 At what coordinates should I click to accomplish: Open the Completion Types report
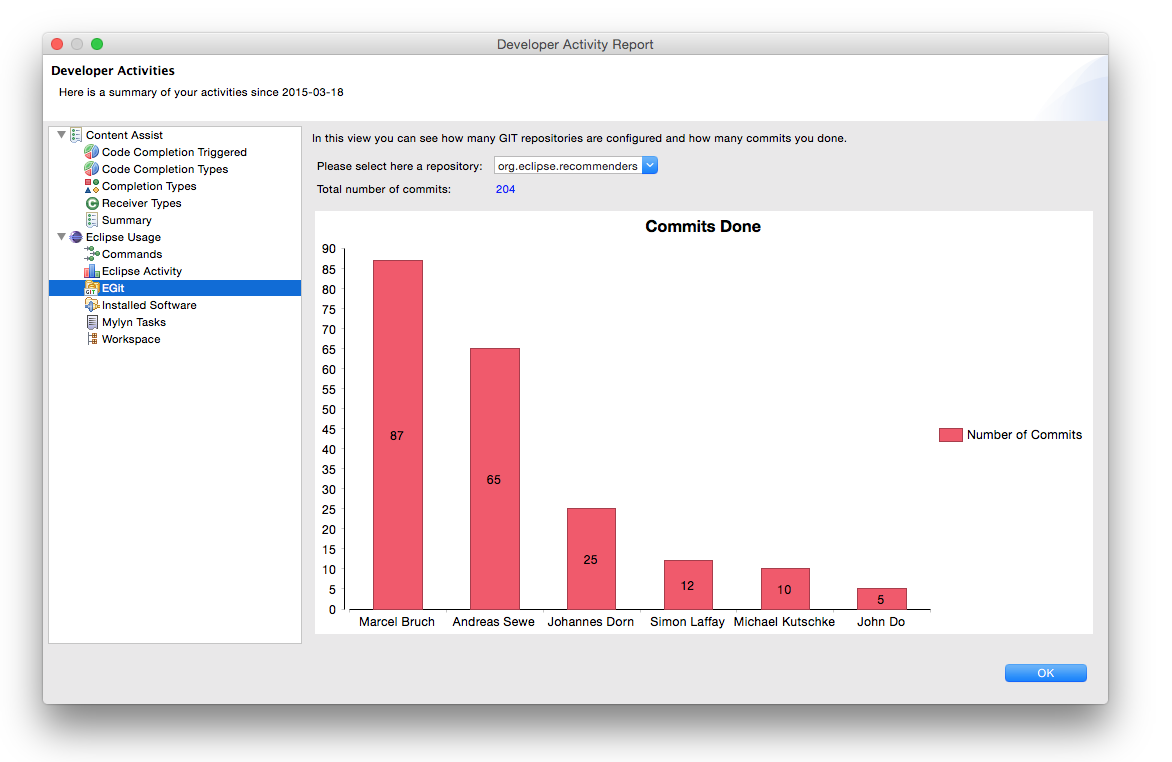pos(149,186)
